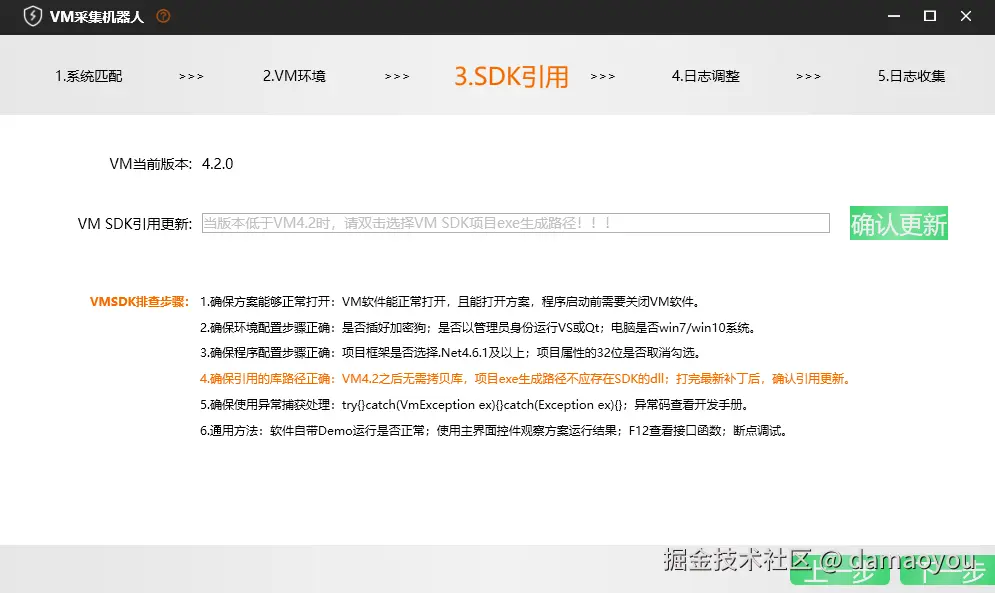Click the green 确认更新 button
Screen dimensions: 995x593
pyautogui.click(x=899, y=223)
